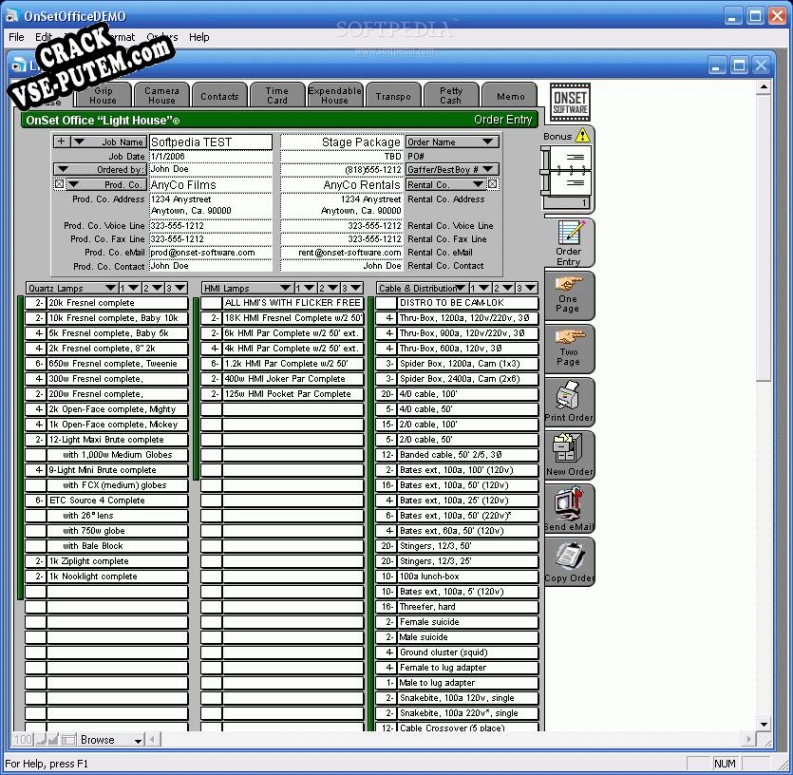Click the record slider on the book icon
The image size is (793, 775).
tap(545, 173)
